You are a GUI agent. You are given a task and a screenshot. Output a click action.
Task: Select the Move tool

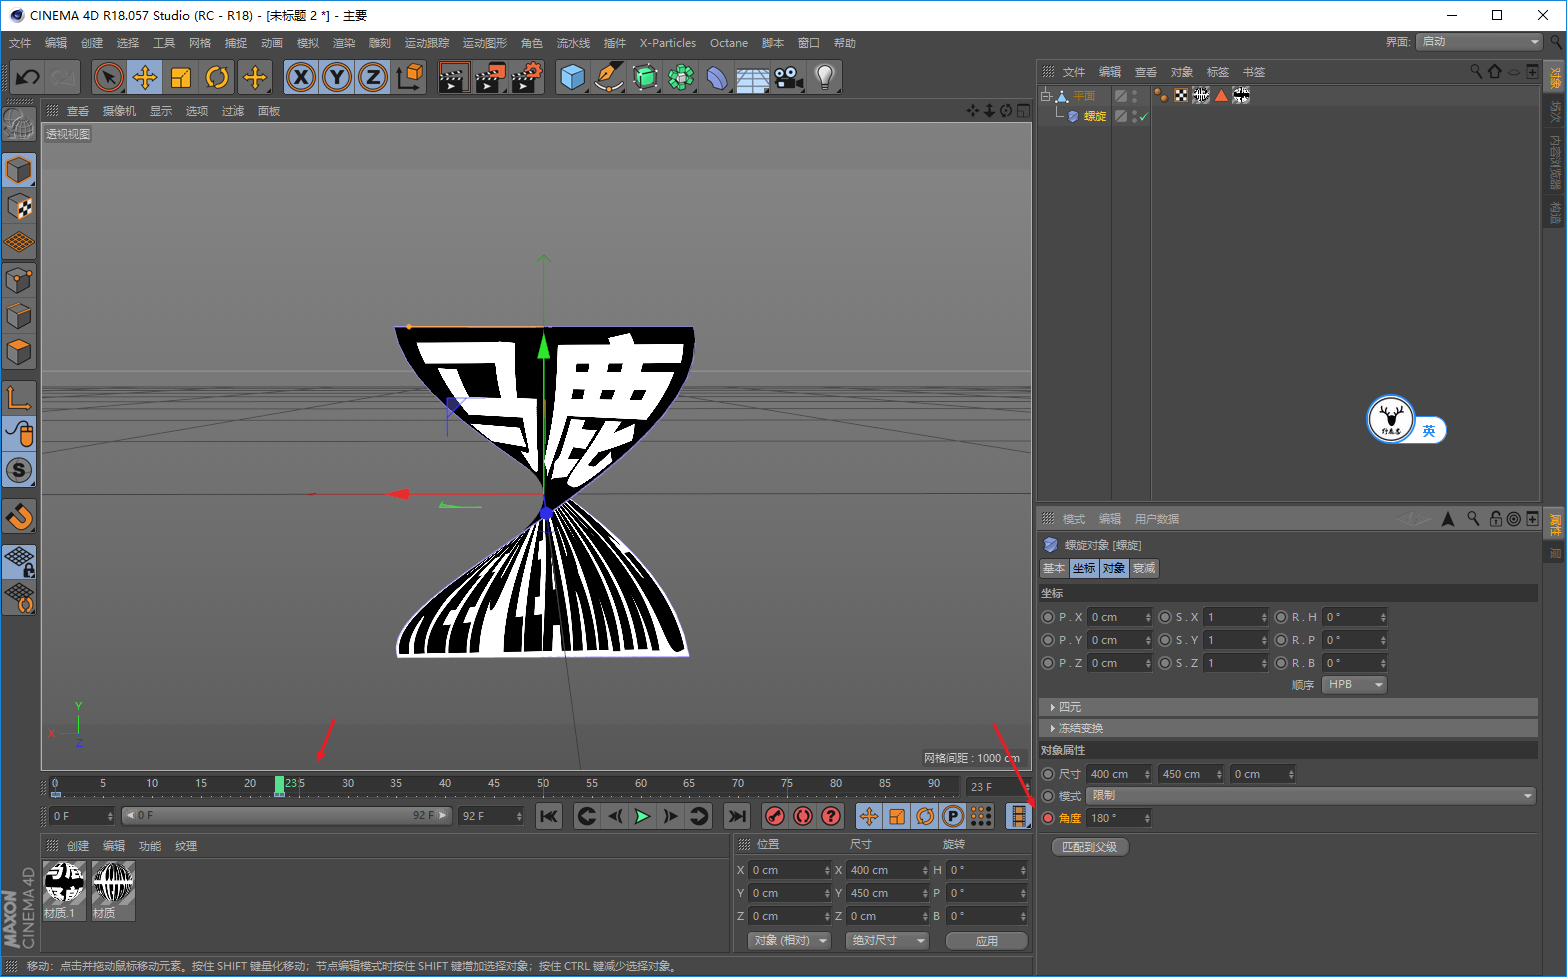145,77
